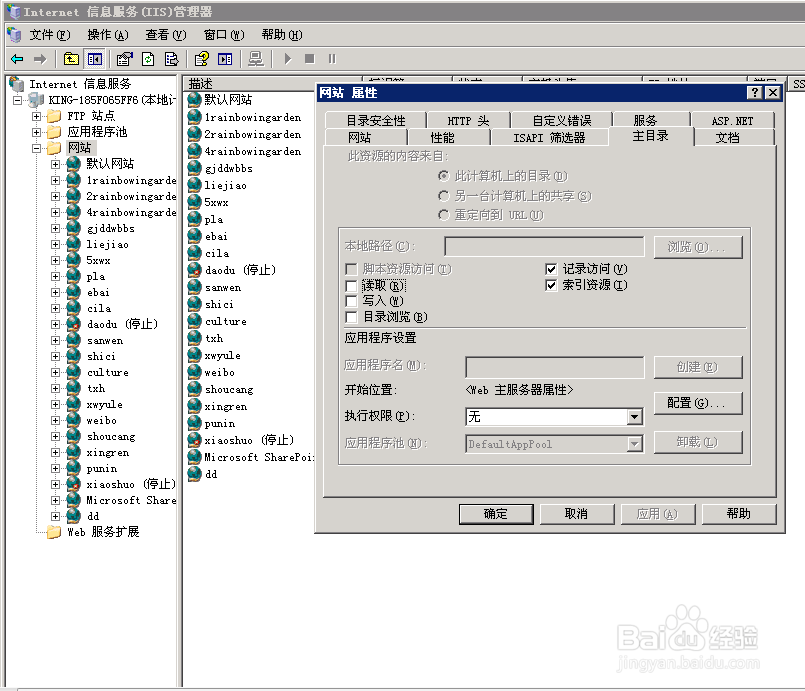Image resolution: width=805 pixels, height=691 pixels.
Task: Select 另一台计算机上的共享 radio button
Action: (444, 196)
